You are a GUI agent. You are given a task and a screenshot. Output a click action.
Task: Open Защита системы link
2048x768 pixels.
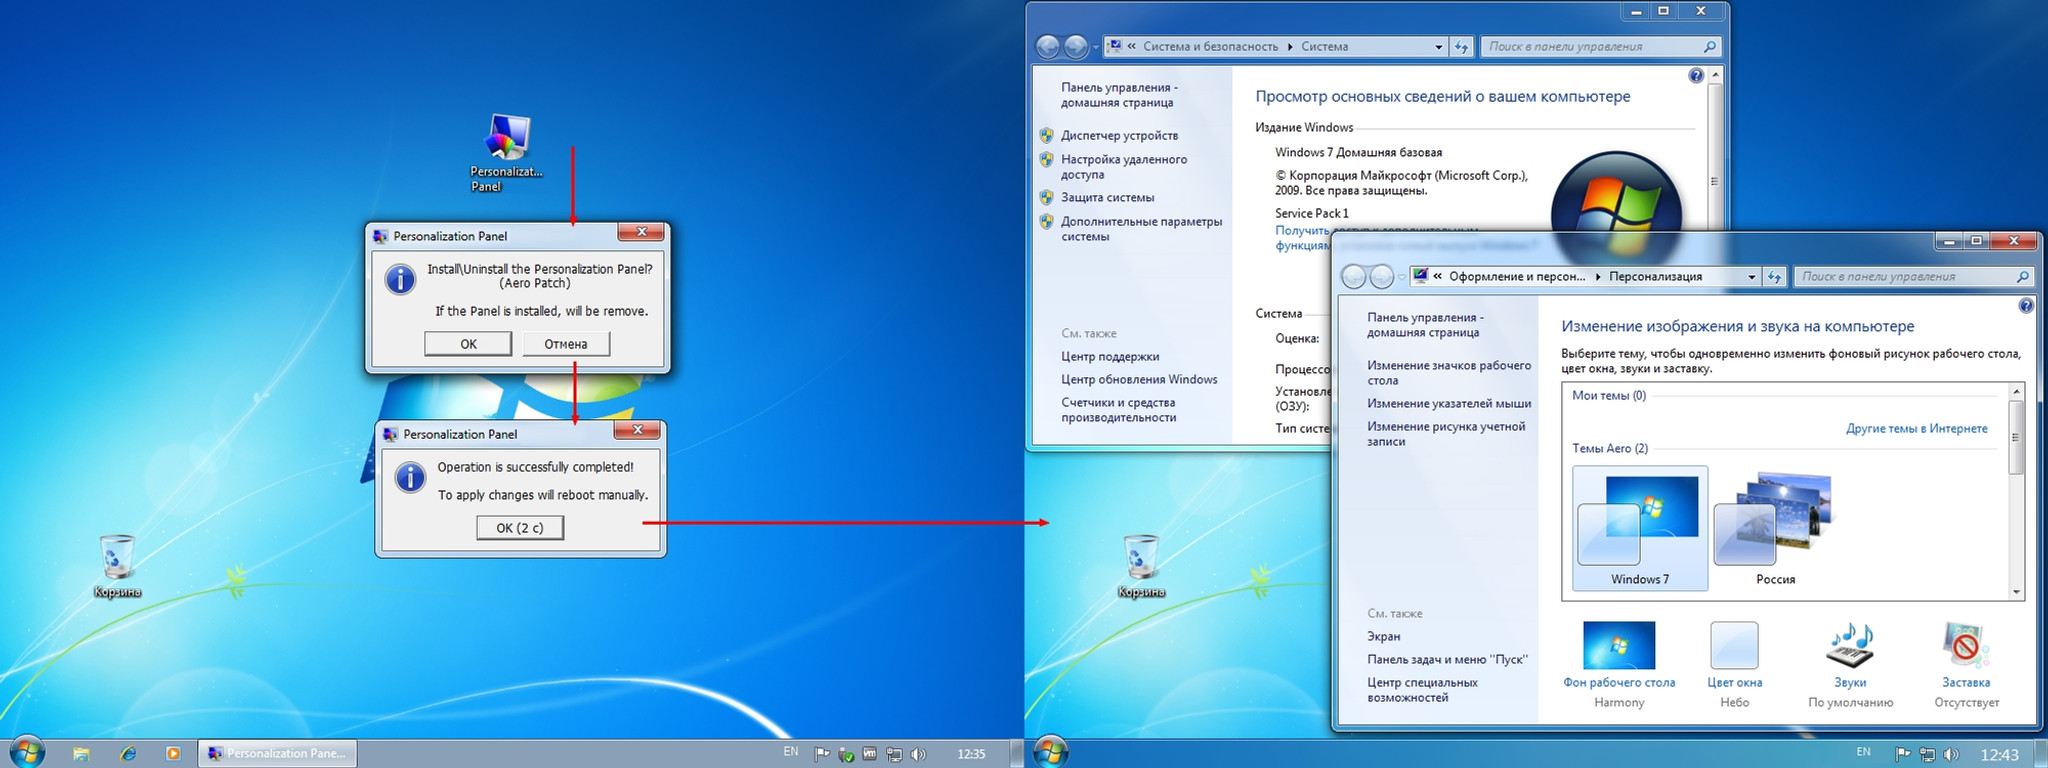(1107, 198)
